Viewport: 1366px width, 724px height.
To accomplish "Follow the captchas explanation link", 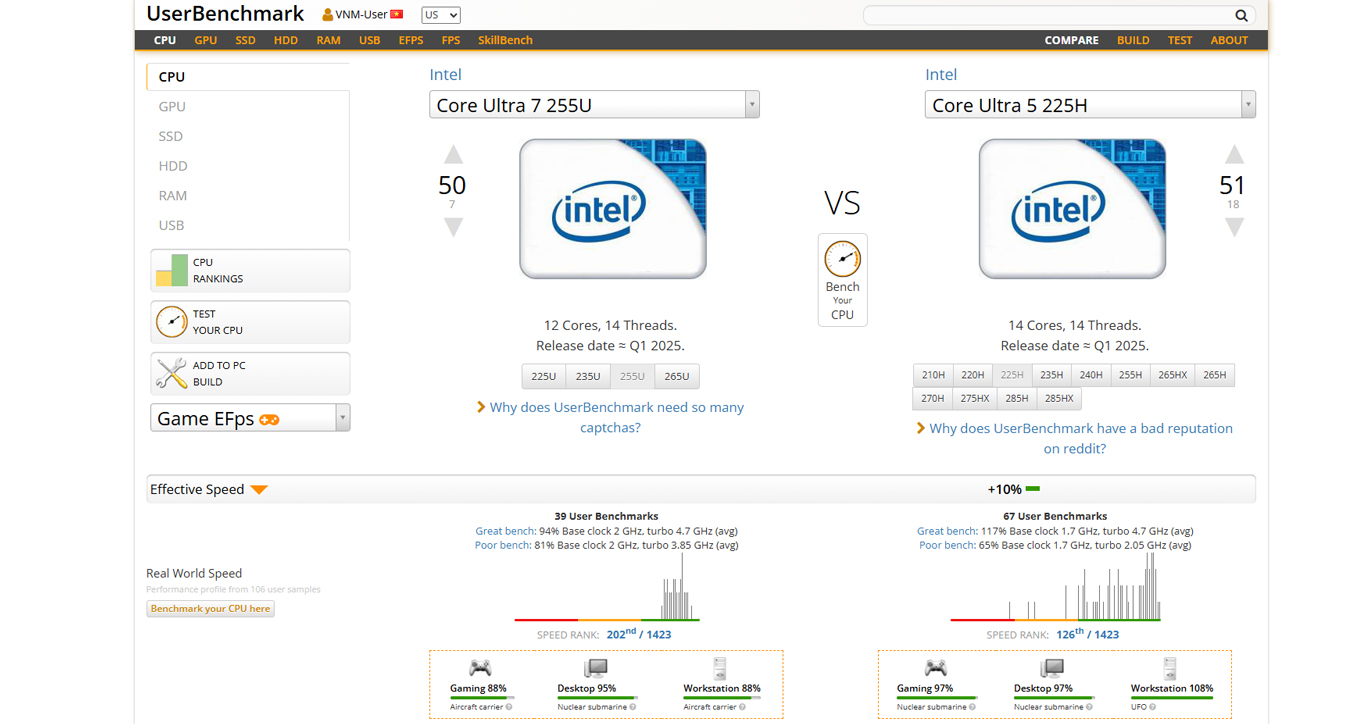I will pos(617,407).
